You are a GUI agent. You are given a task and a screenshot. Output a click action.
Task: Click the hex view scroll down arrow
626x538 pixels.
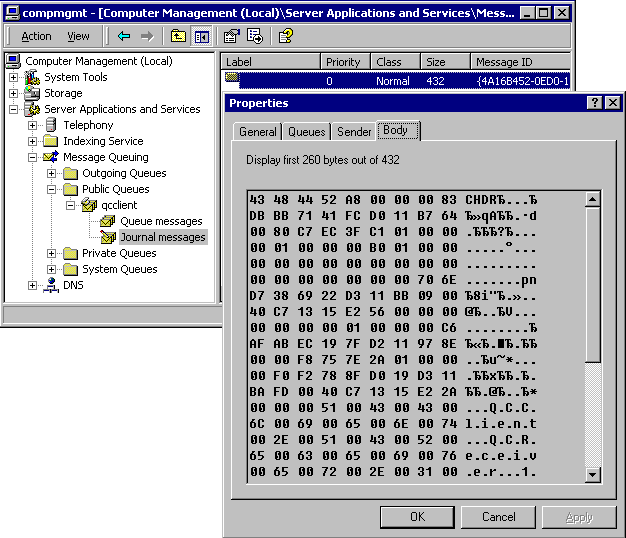(592, 474)
